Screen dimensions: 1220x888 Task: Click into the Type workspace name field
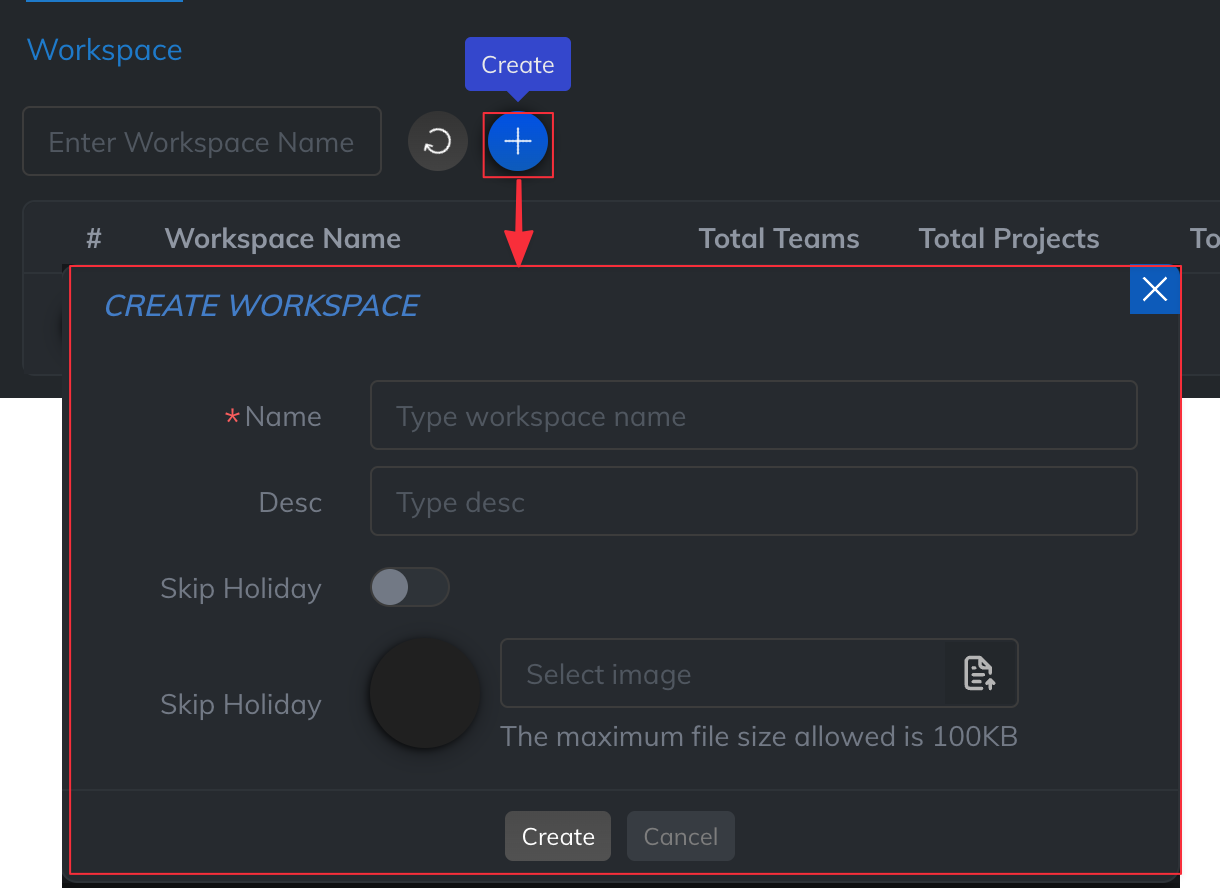coord(753,416)
